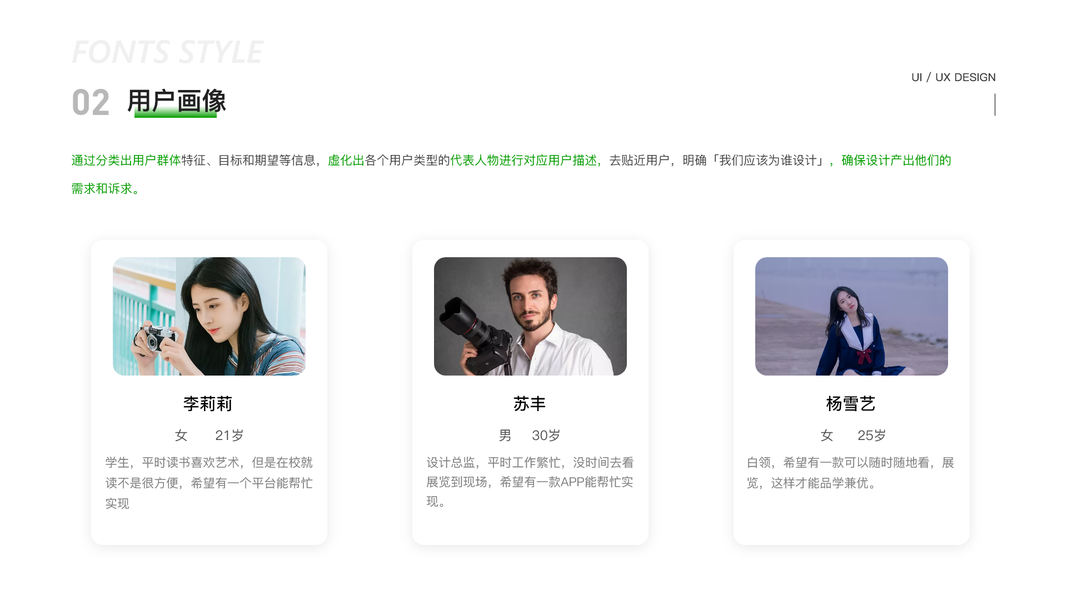Select the 苏丰 photographer portrait image
Screen dimensions: 1067x600
pos(530,316)
